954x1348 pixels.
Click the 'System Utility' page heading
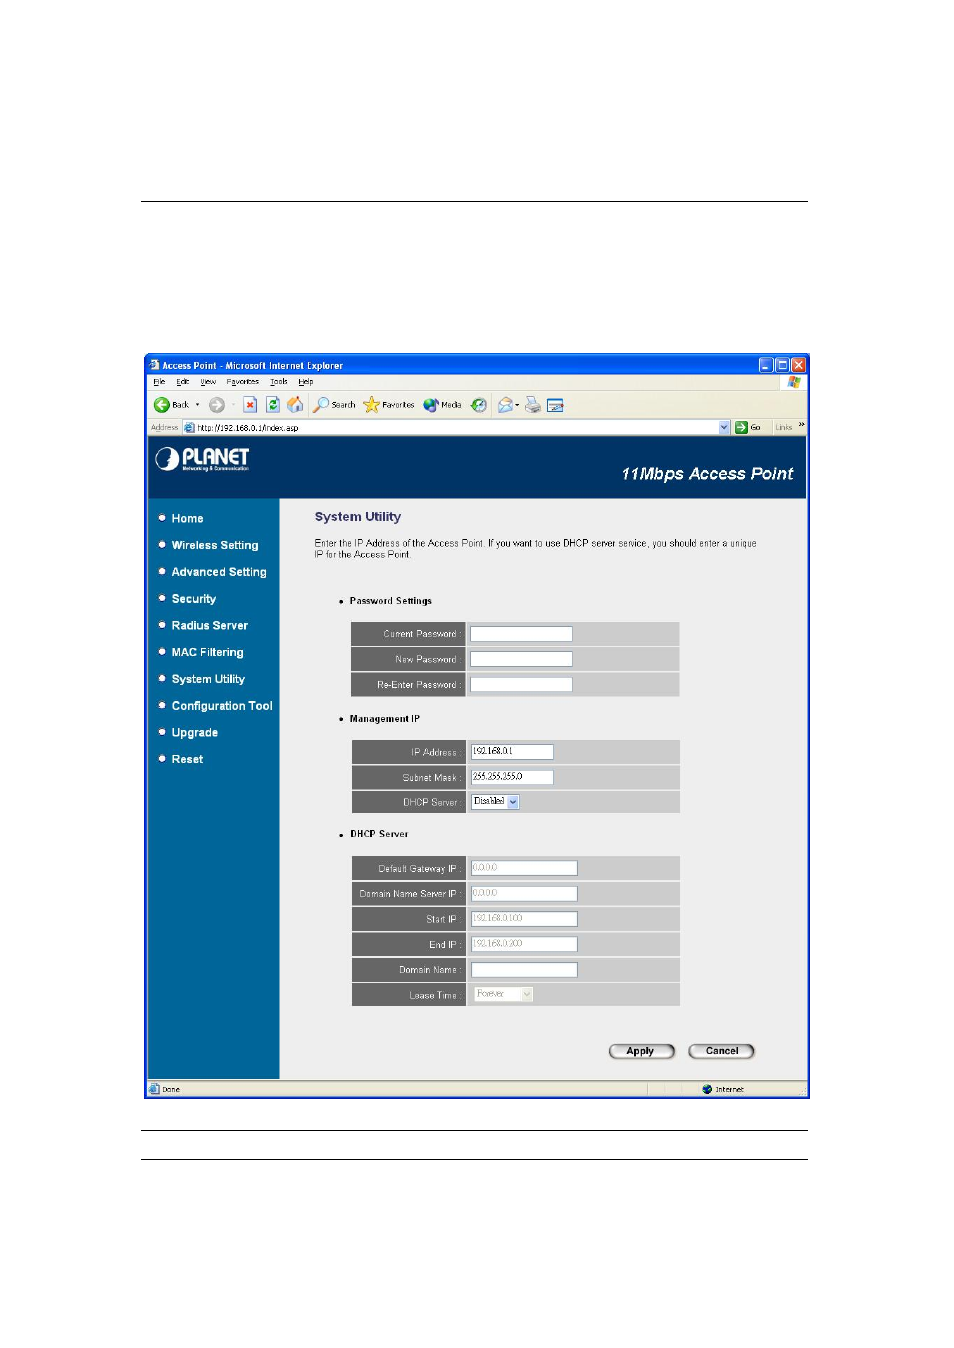358,517
